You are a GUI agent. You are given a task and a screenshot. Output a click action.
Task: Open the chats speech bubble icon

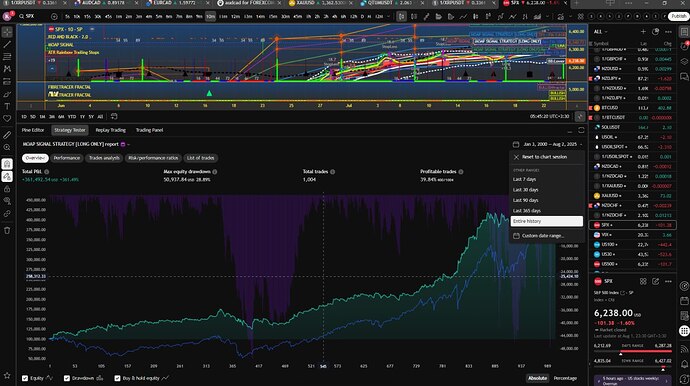pyautogui.click(x=684, y=77)
